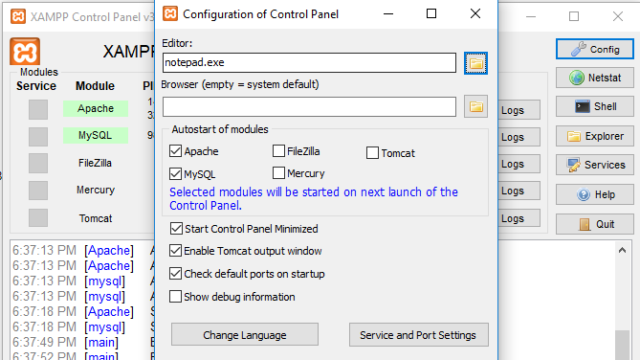Browse for browser executable folder icon

pyautogui.click(x=476, y=107)
